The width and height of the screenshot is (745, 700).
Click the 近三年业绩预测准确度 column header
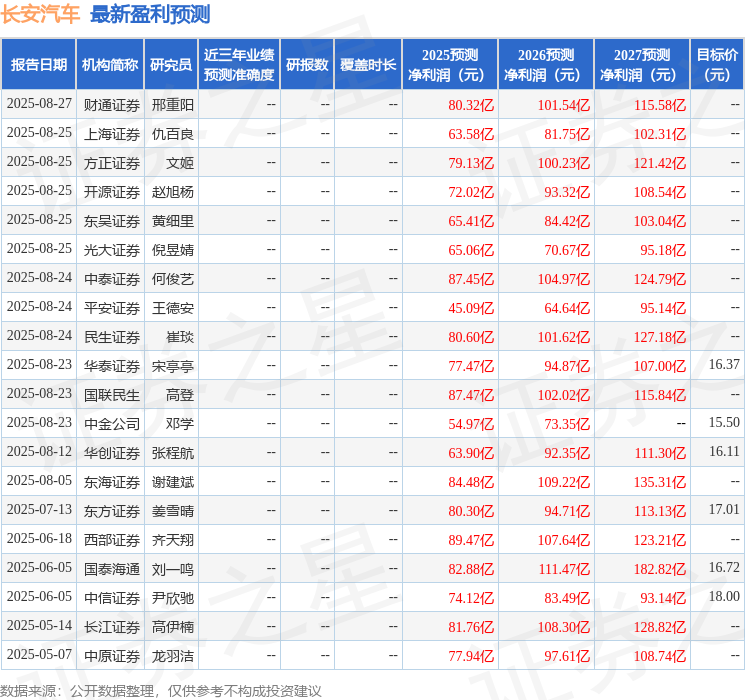(238, 64)
